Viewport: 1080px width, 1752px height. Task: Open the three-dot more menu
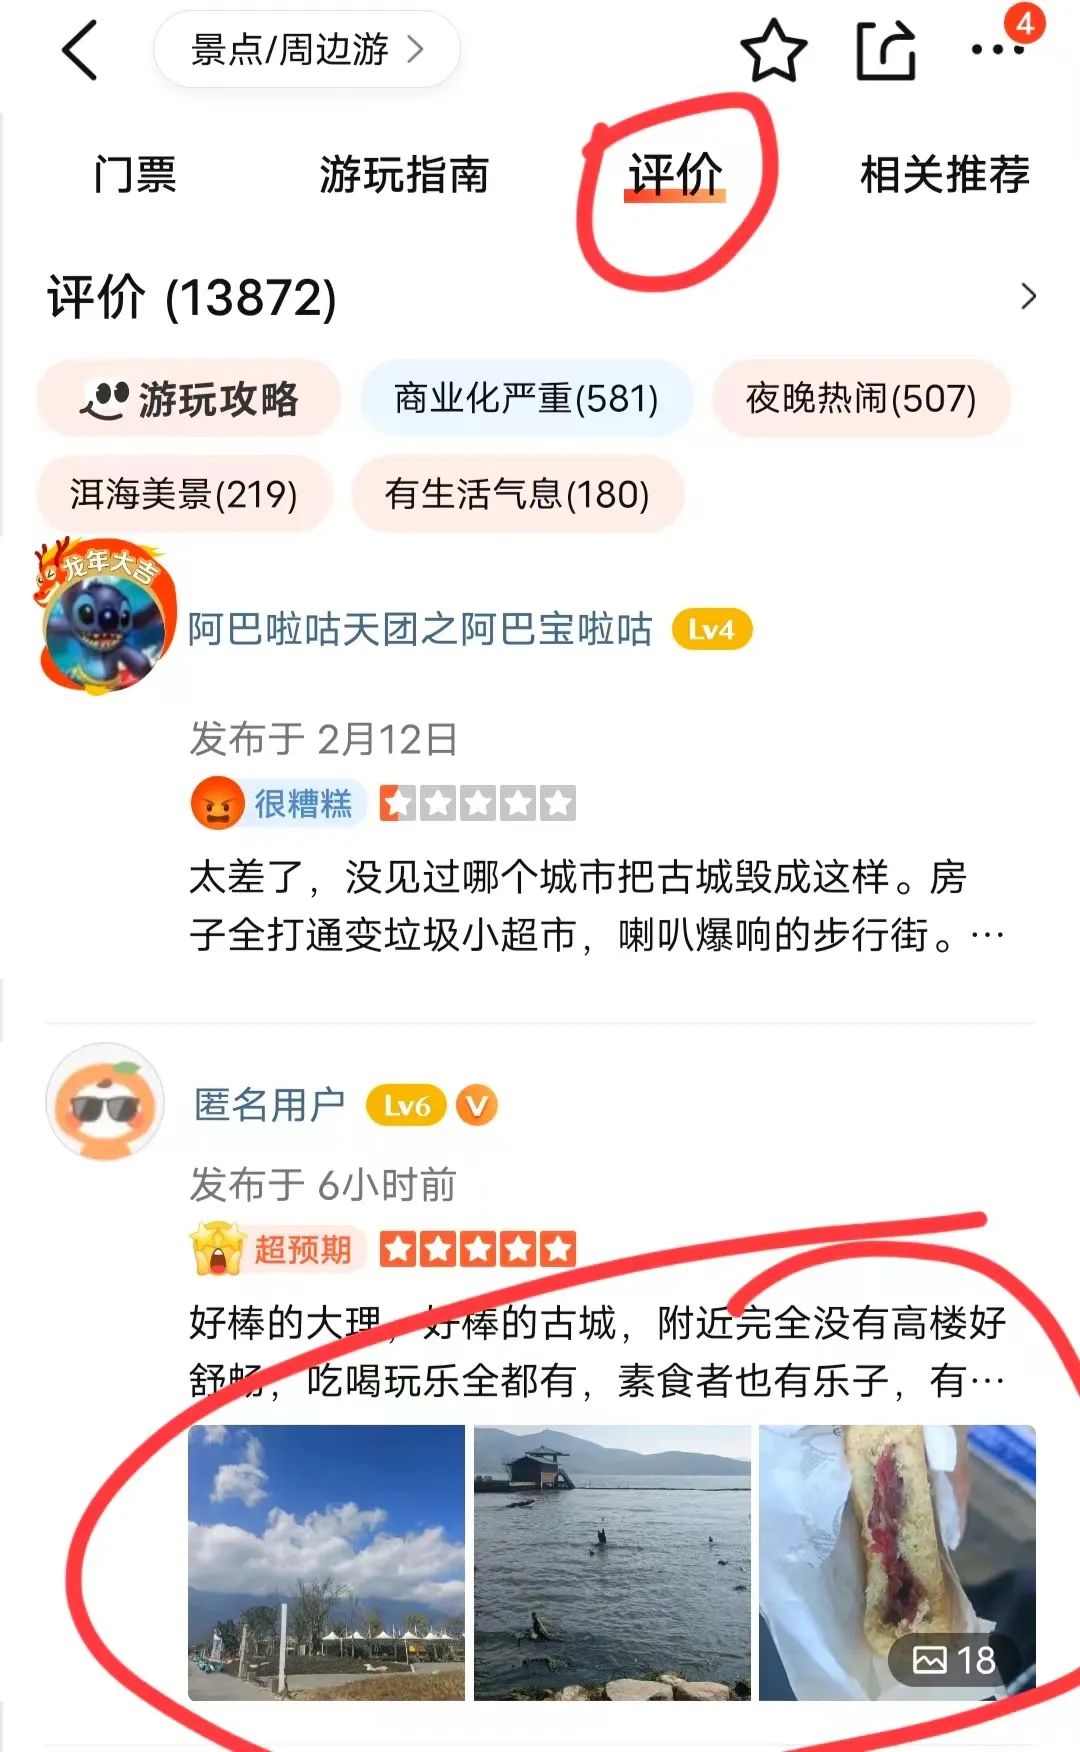(998, 48)
